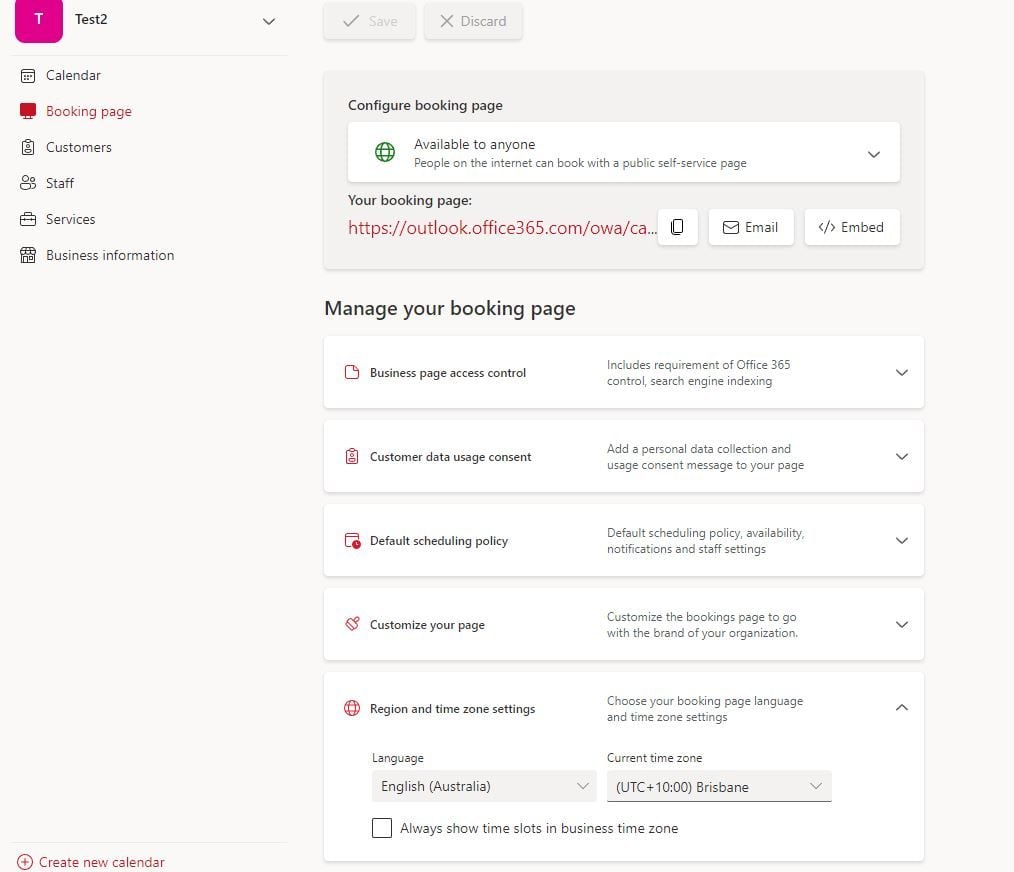Viewport: 1014px width, 872px height.
Task: Click the Customer data usage consent icon
Action: 352,457
